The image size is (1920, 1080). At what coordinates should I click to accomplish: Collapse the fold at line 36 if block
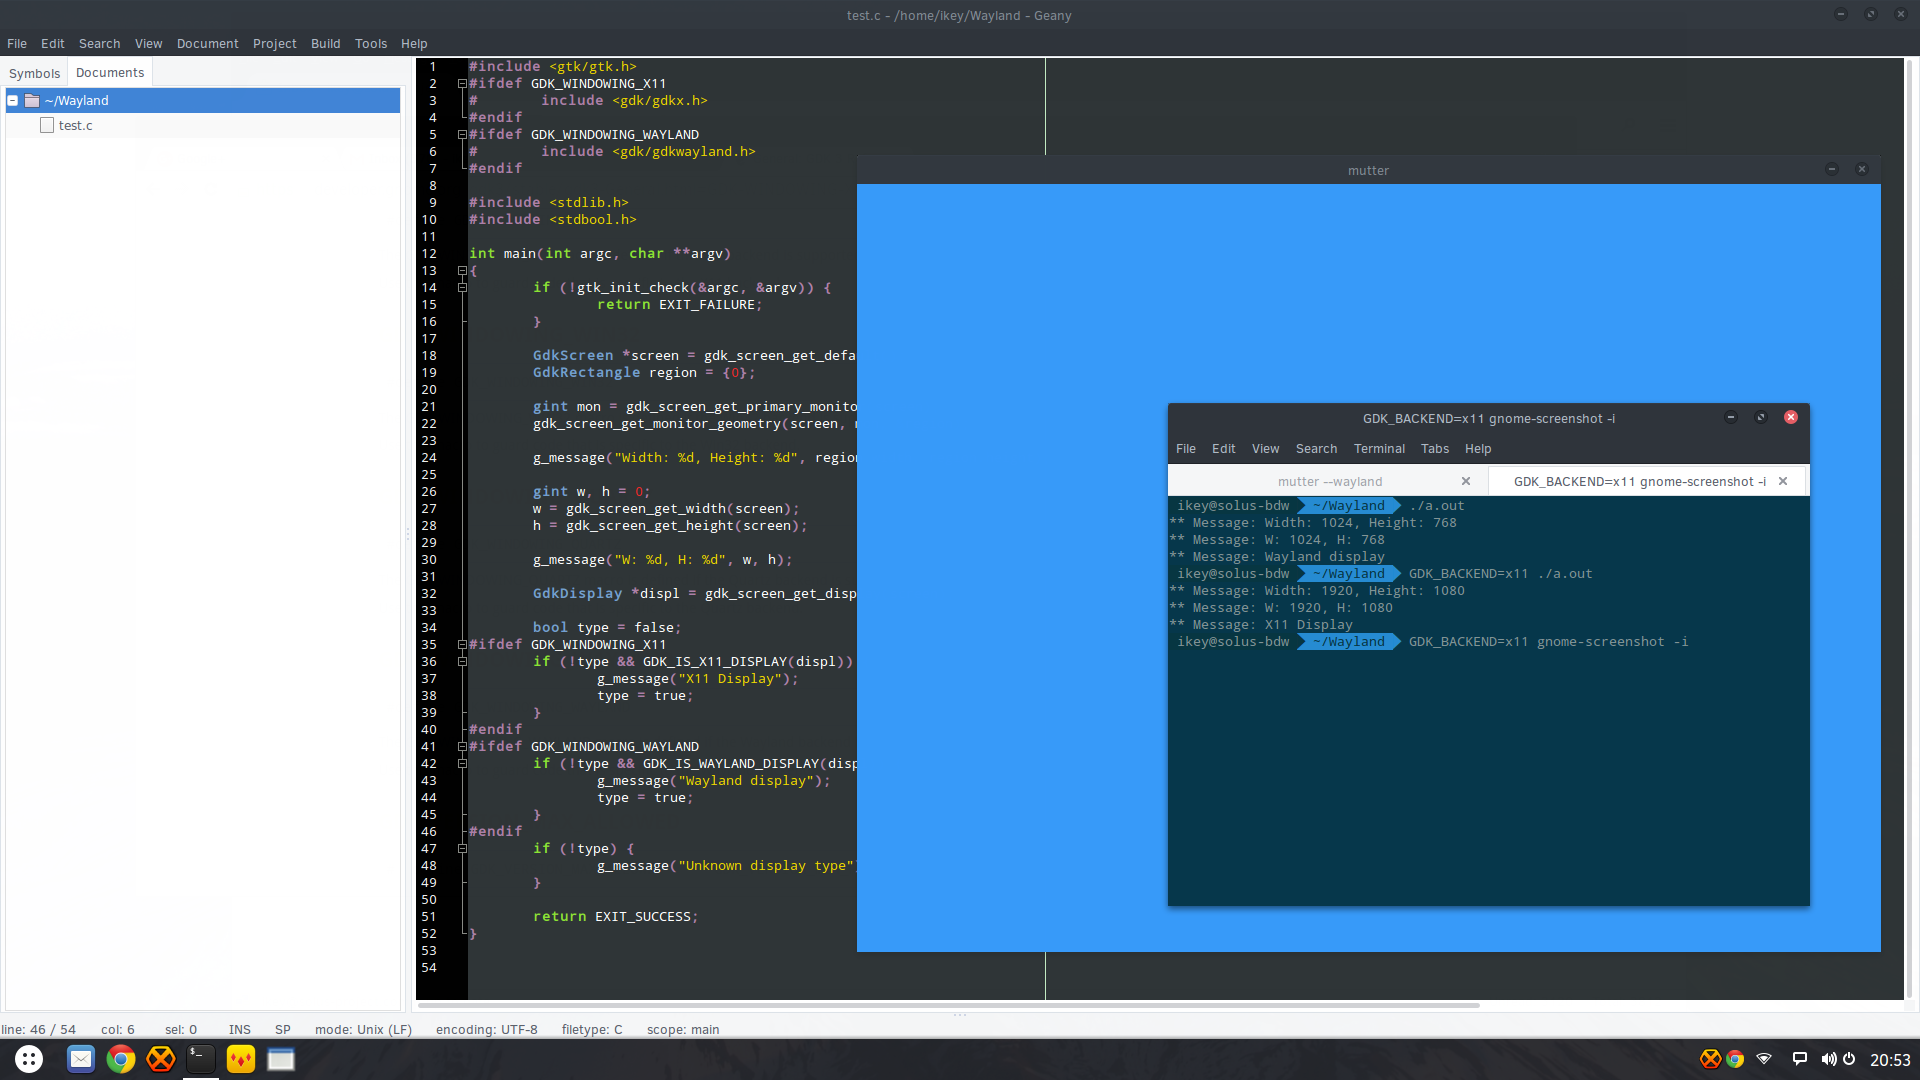(x=462, y=662)
